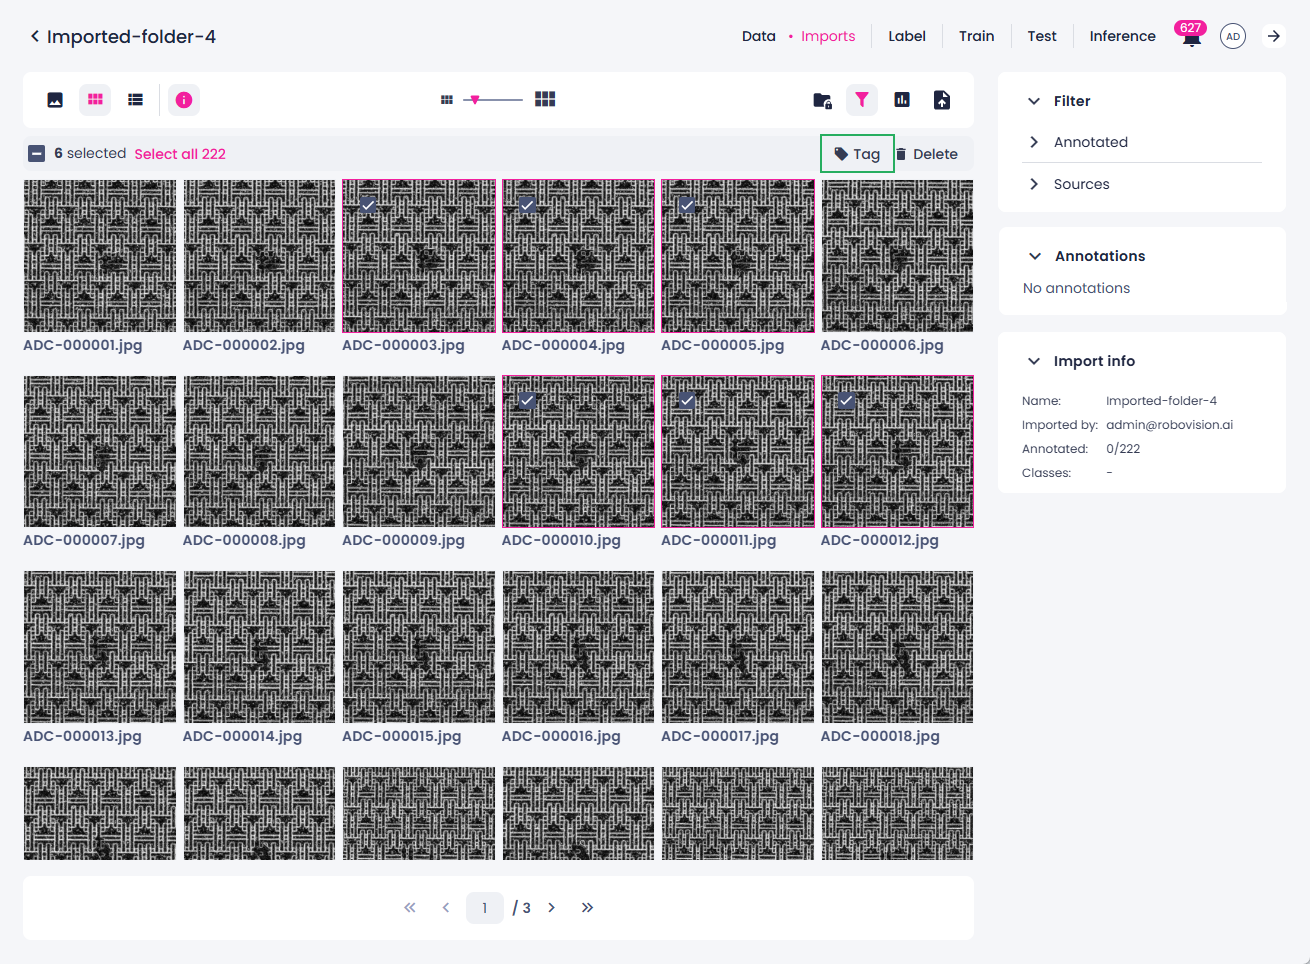This screenshot has width=1310, height=964.
Task: Open the Imports tab
Action: point(828,36)
